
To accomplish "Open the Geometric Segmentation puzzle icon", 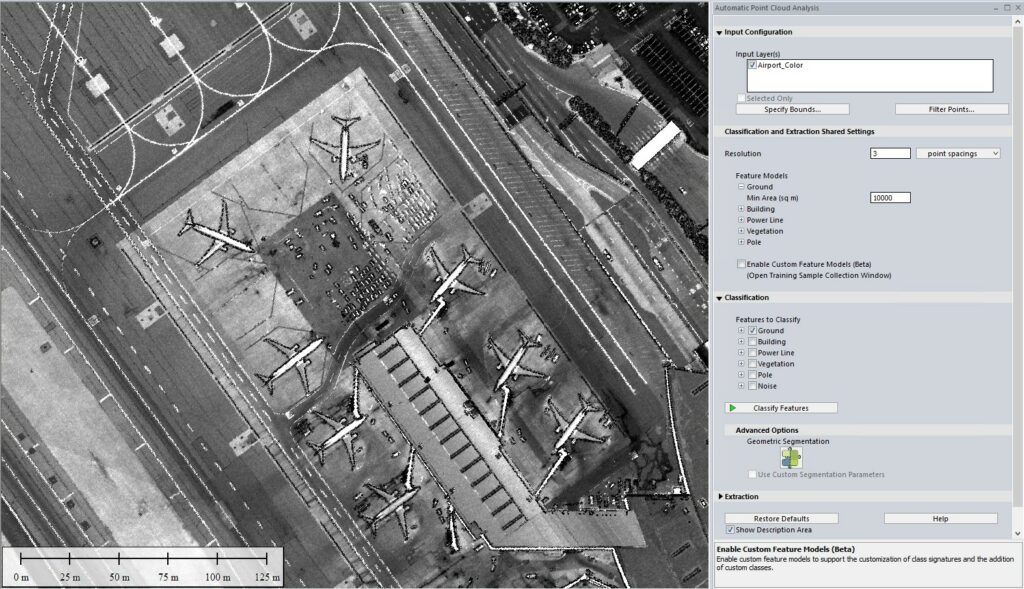I will 791,458.
